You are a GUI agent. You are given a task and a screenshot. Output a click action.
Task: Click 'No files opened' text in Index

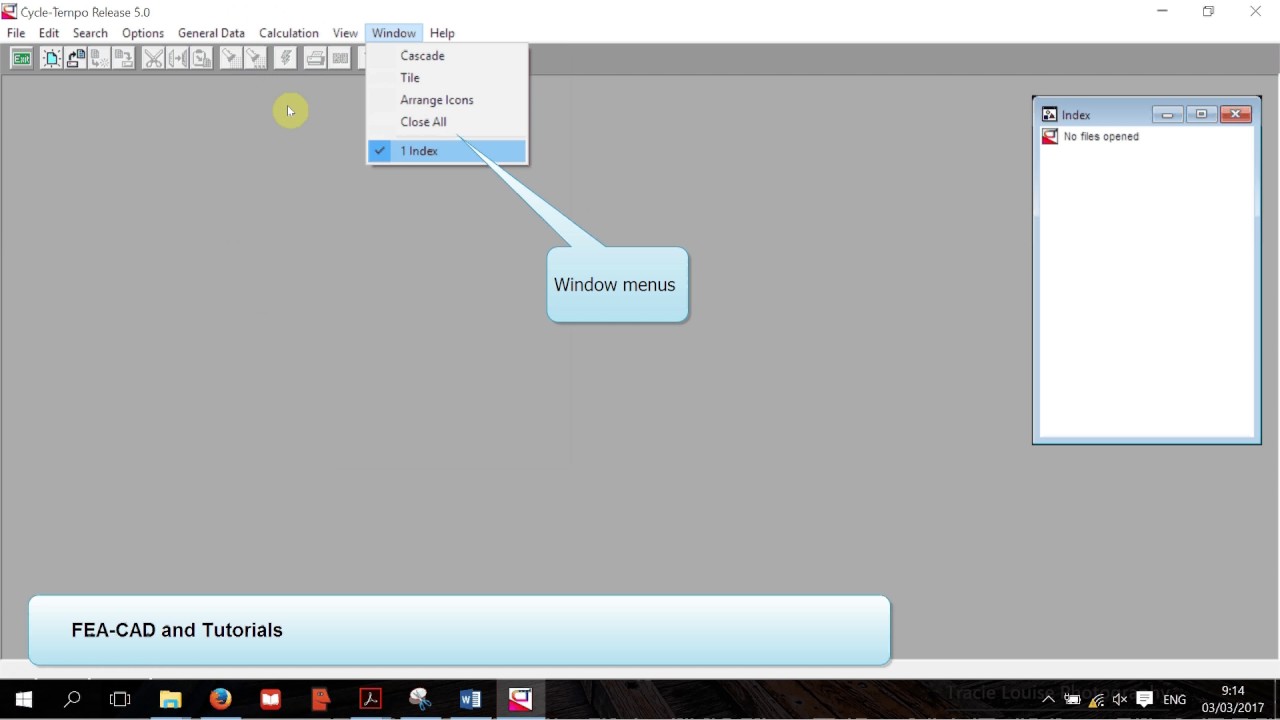1101,137
